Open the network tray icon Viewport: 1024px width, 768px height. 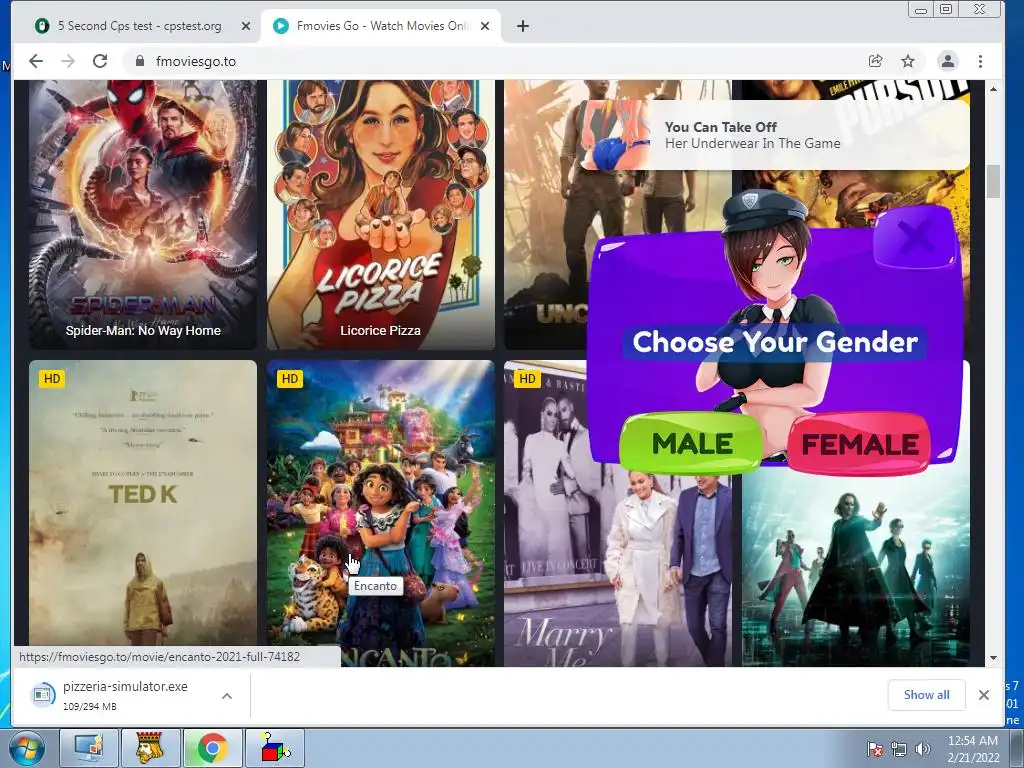click(x=899, y=749)
